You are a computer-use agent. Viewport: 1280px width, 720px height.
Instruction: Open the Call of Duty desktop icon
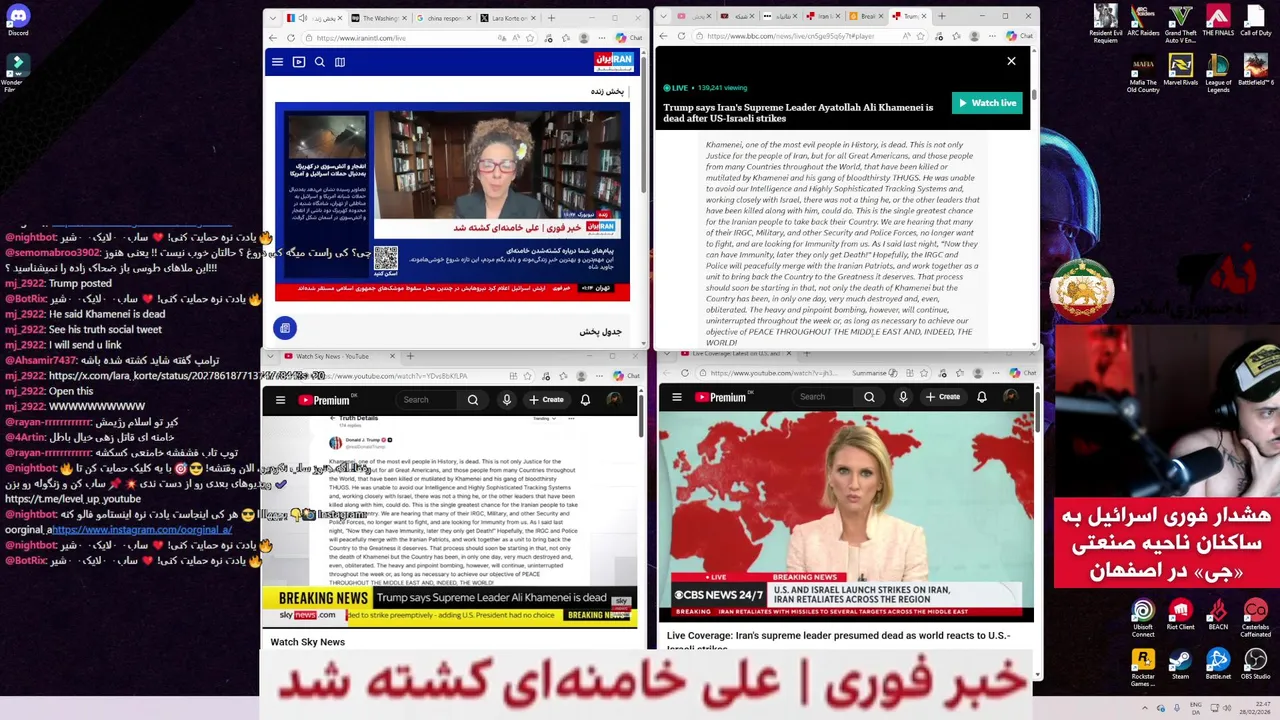[1256, 21]
